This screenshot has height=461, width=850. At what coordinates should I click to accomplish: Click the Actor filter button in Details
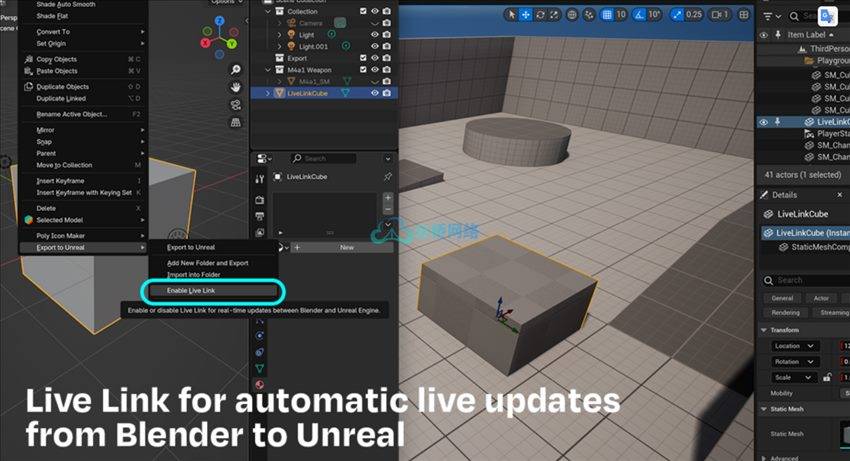tap(821, 298)
